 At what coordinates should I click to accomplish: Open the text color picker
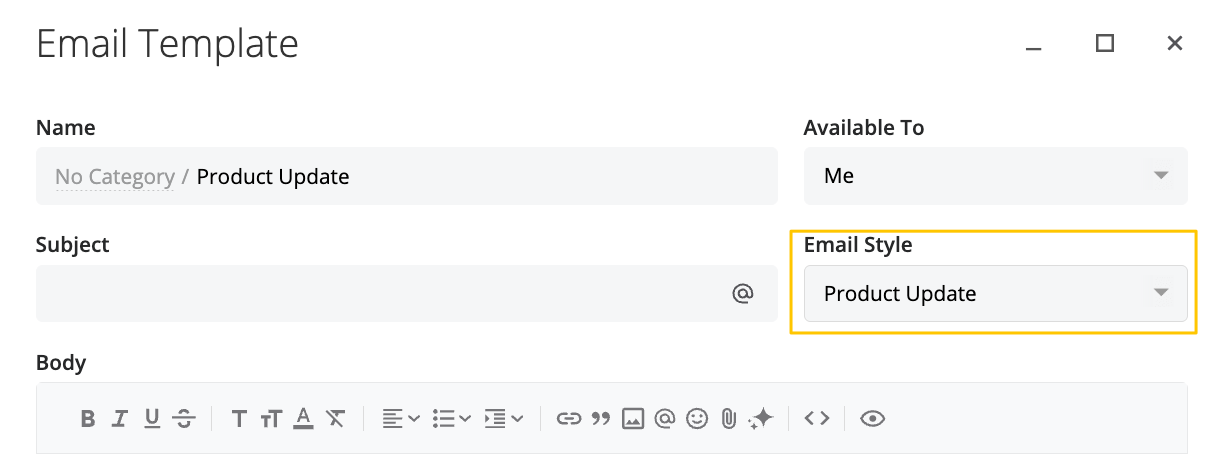(x=303, y=419)
